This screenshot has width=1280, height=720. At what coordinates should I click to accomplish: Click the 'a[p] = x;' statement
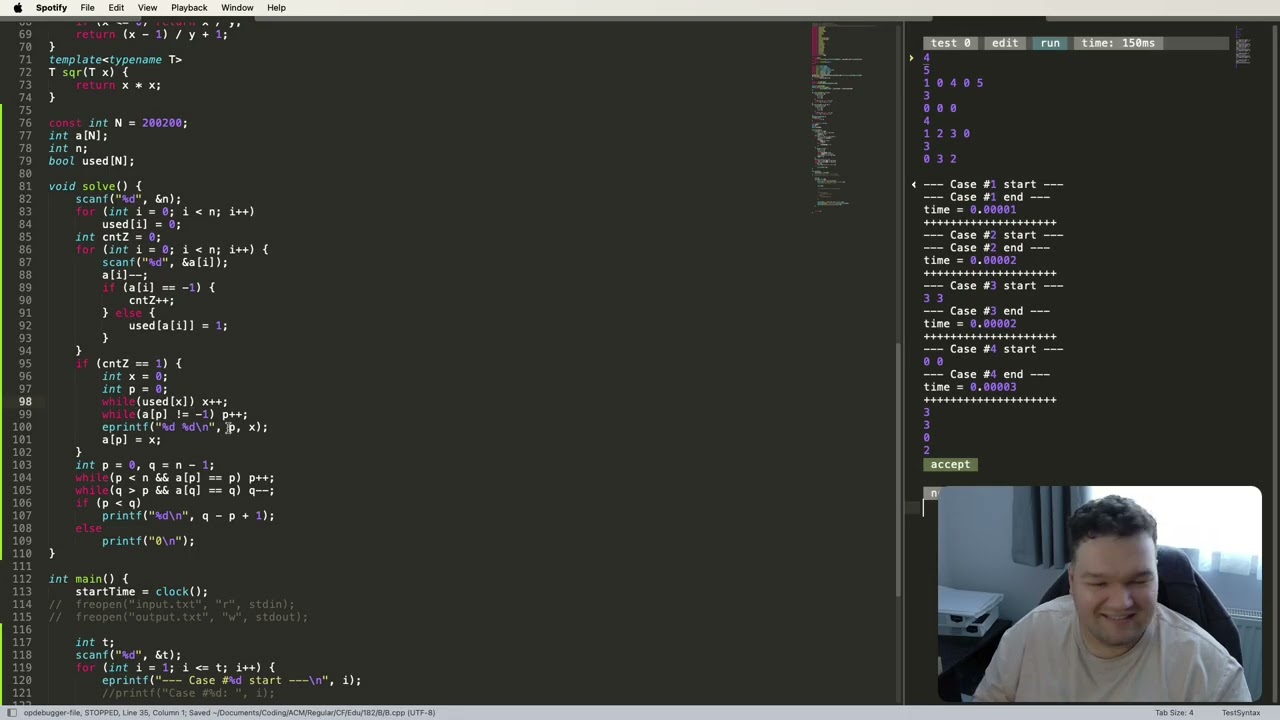click(x=131, y=440)
